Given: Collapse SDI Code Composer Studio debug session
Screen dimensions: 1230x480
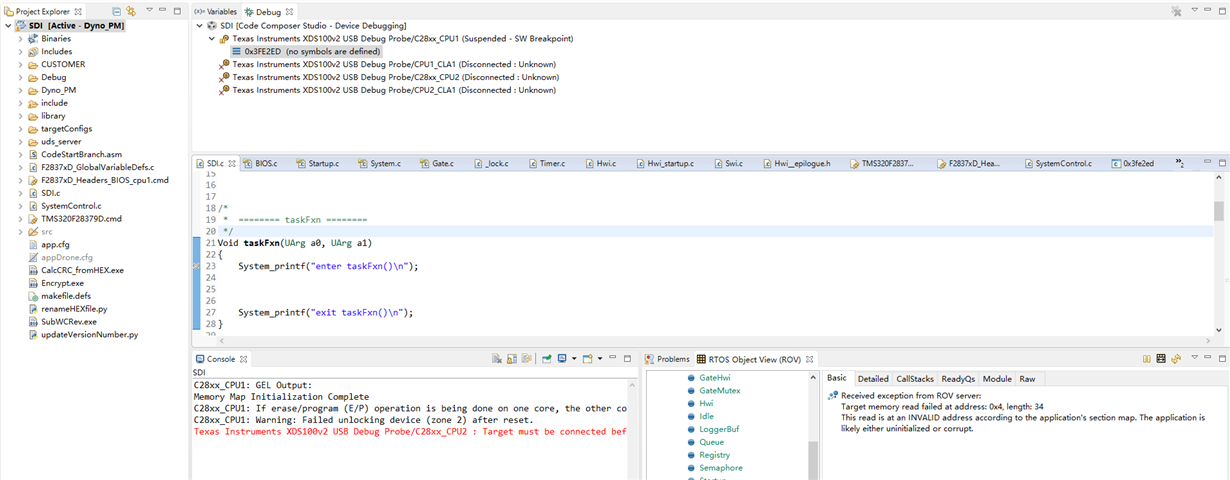Looking at the screenshot, I should [x=199, y=26].
